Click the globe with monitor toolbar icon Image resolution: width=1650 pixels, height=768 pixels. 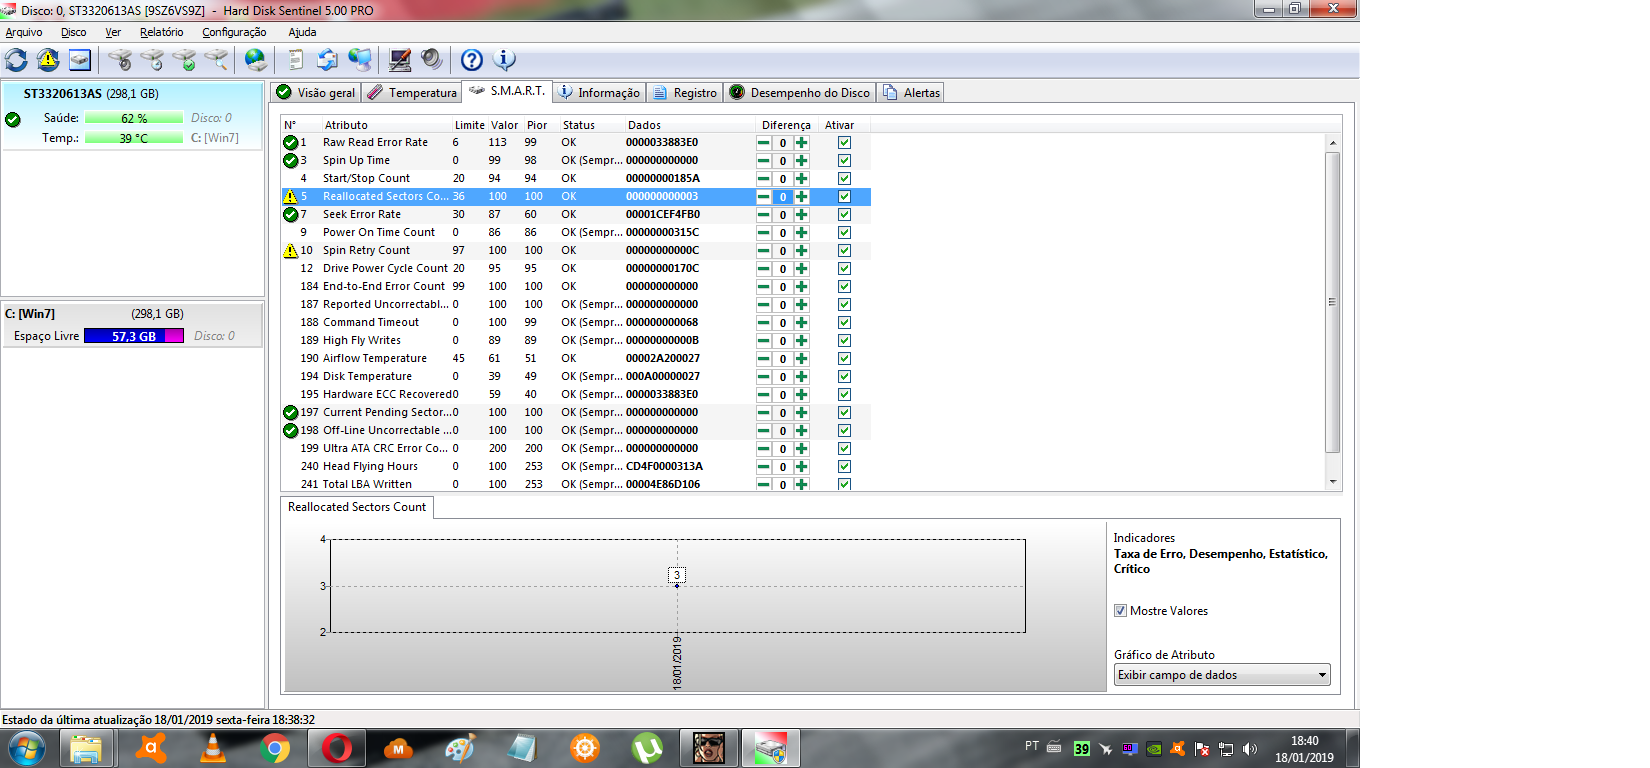pyautogui.click(x=360, y=60)
